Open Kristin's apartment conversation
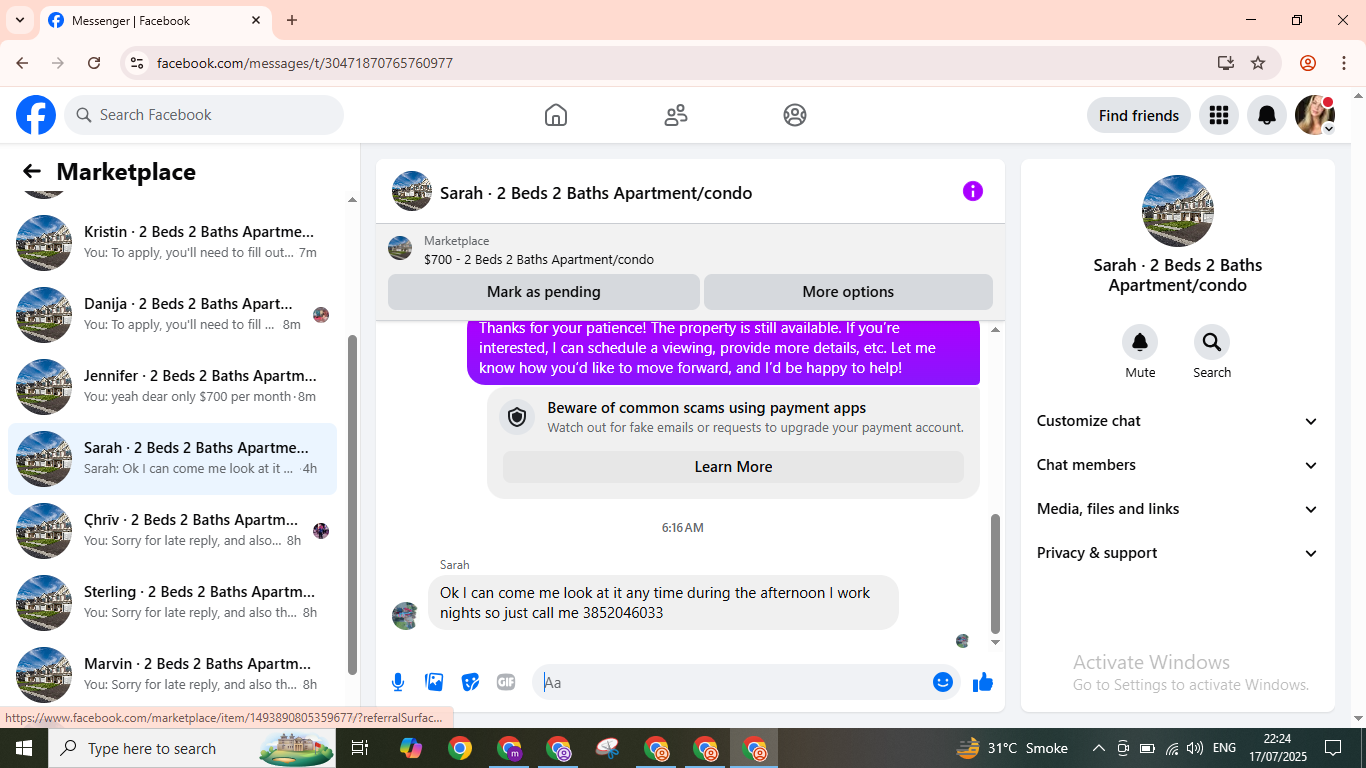 click(x=172, y=242)
